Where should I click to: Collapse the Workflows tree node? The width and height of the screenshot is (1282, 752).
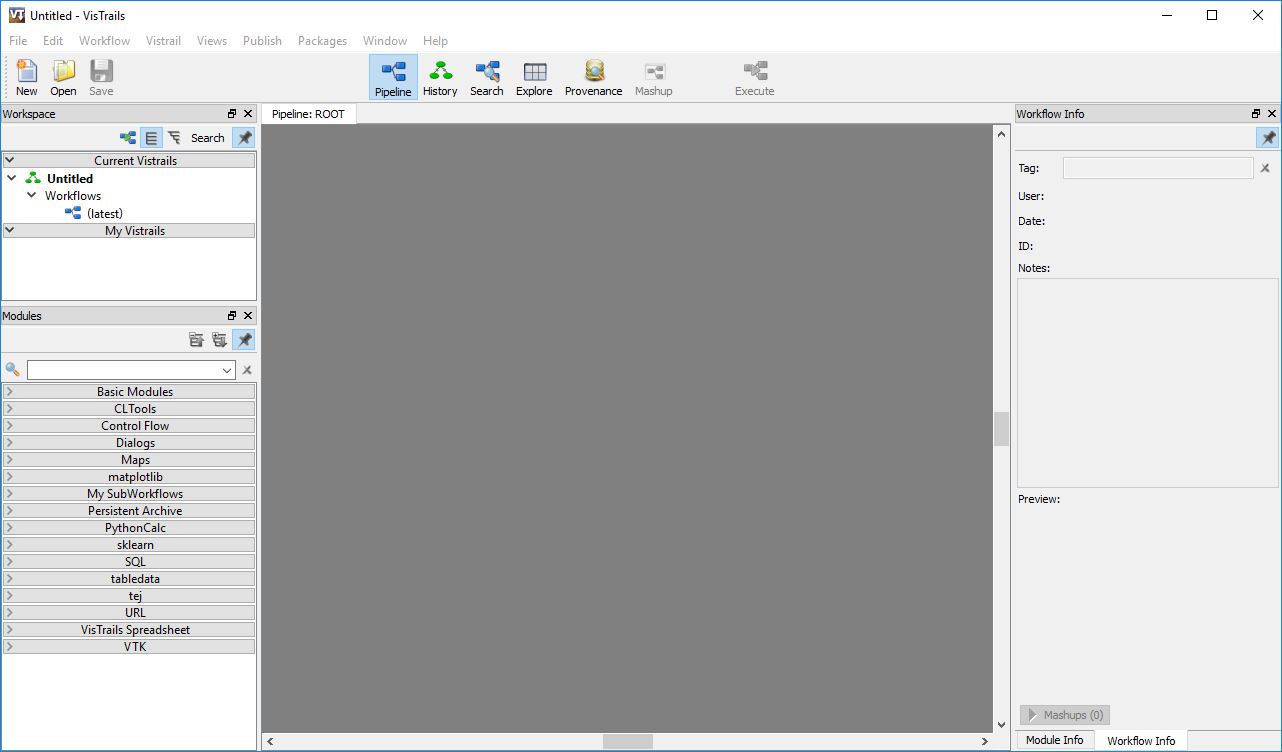[x=32, y=196]
